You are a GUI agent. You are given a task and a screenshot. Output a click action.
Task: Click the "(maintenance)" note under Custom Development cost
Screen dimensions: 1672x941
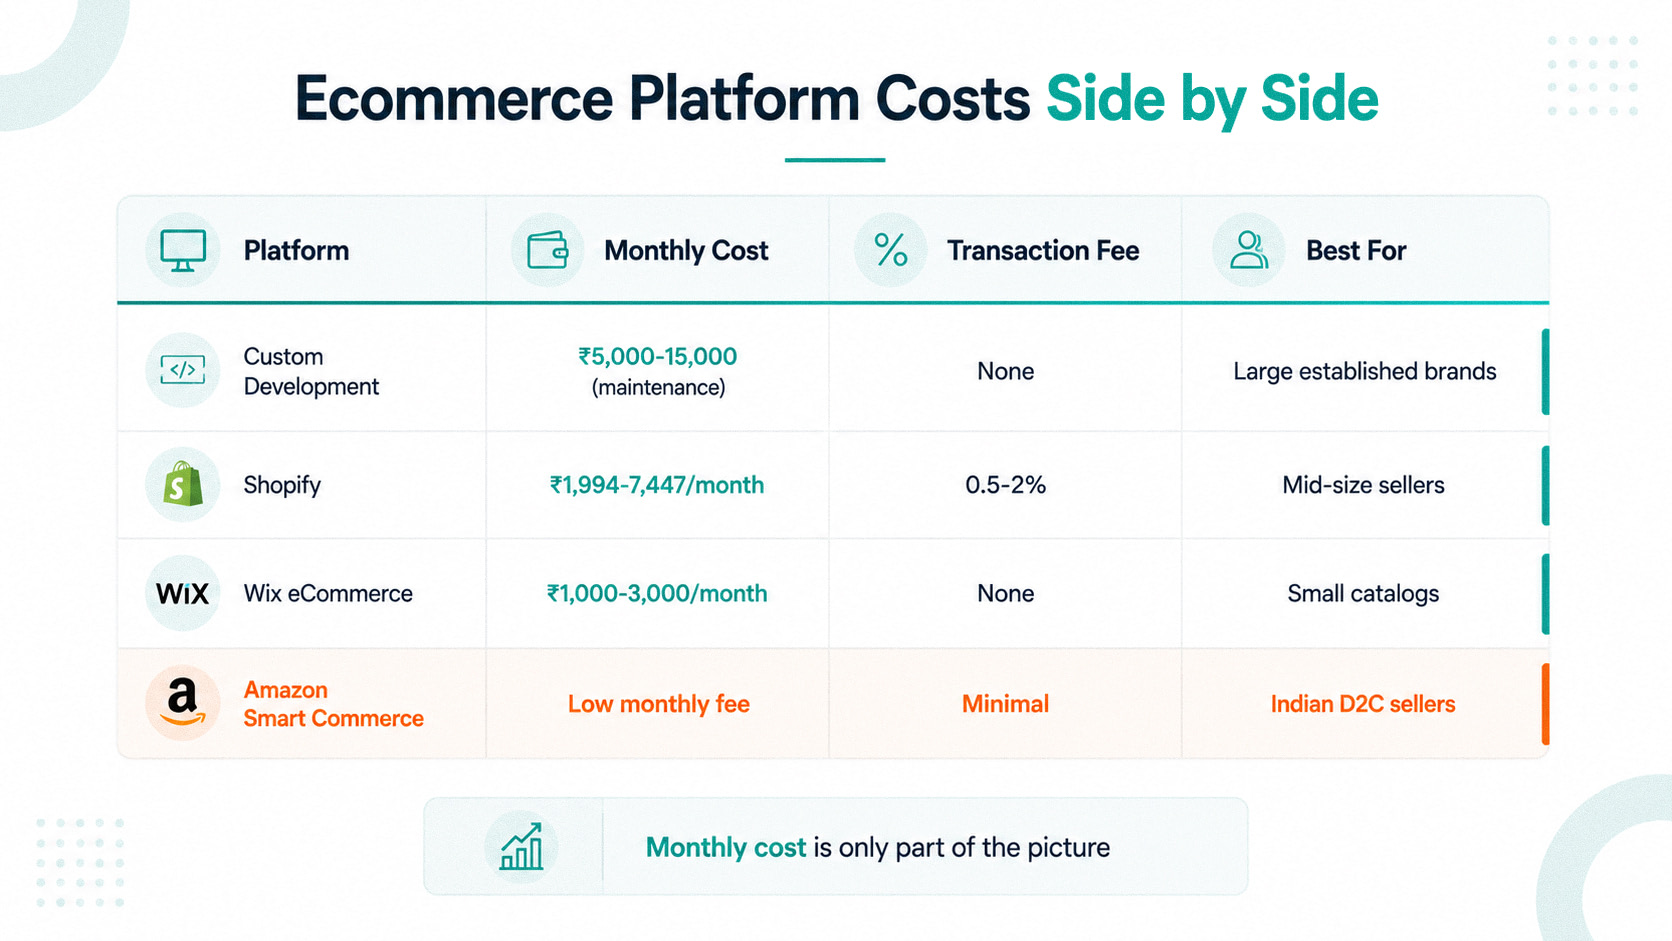click(x=659, y=387)
